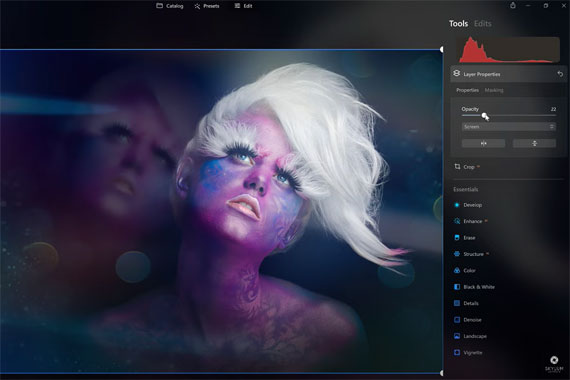
Task: Flip the layer vertically
Action: 534,143
